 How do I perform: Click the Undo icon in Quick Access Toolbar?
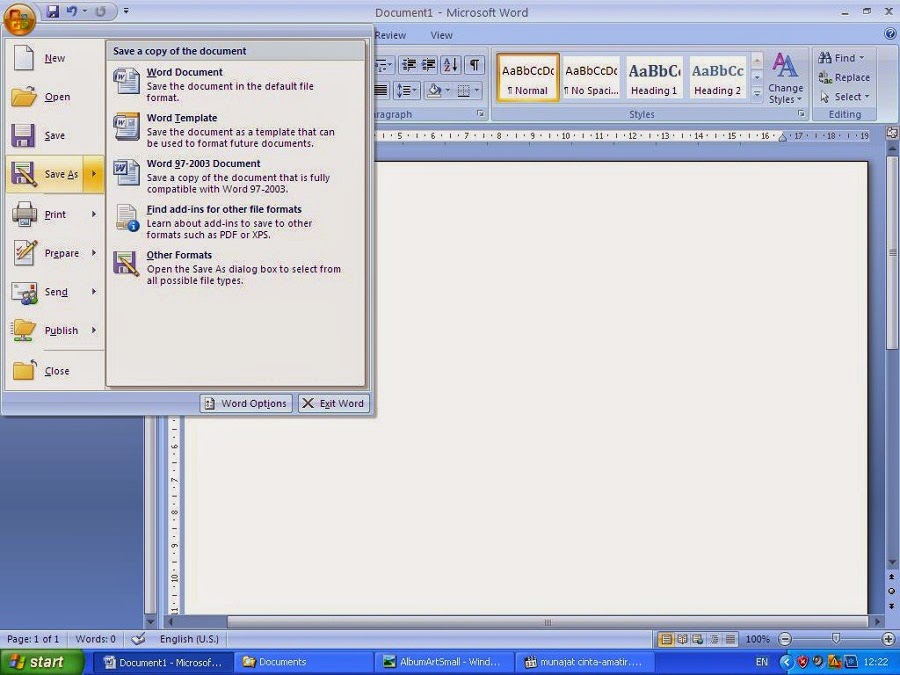(x=72, y=11)
